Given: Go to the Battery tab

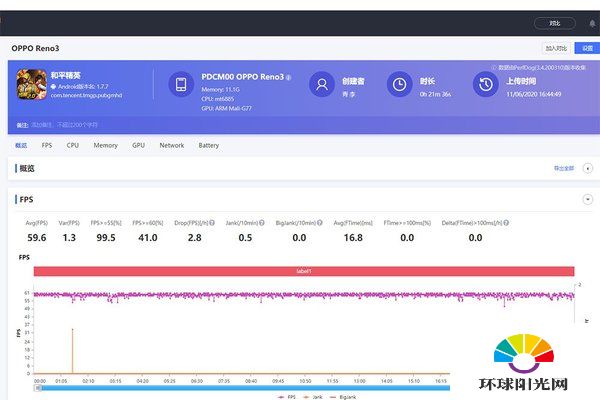Looking at the screenshot, I should (x=209, y=145).
